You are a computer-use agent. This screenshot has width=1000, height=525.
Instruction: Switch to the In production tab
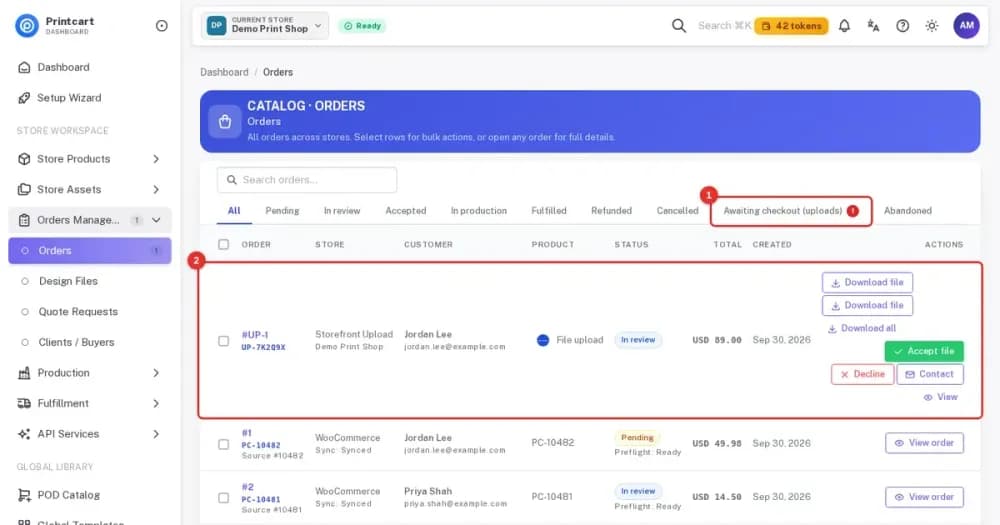479,211
